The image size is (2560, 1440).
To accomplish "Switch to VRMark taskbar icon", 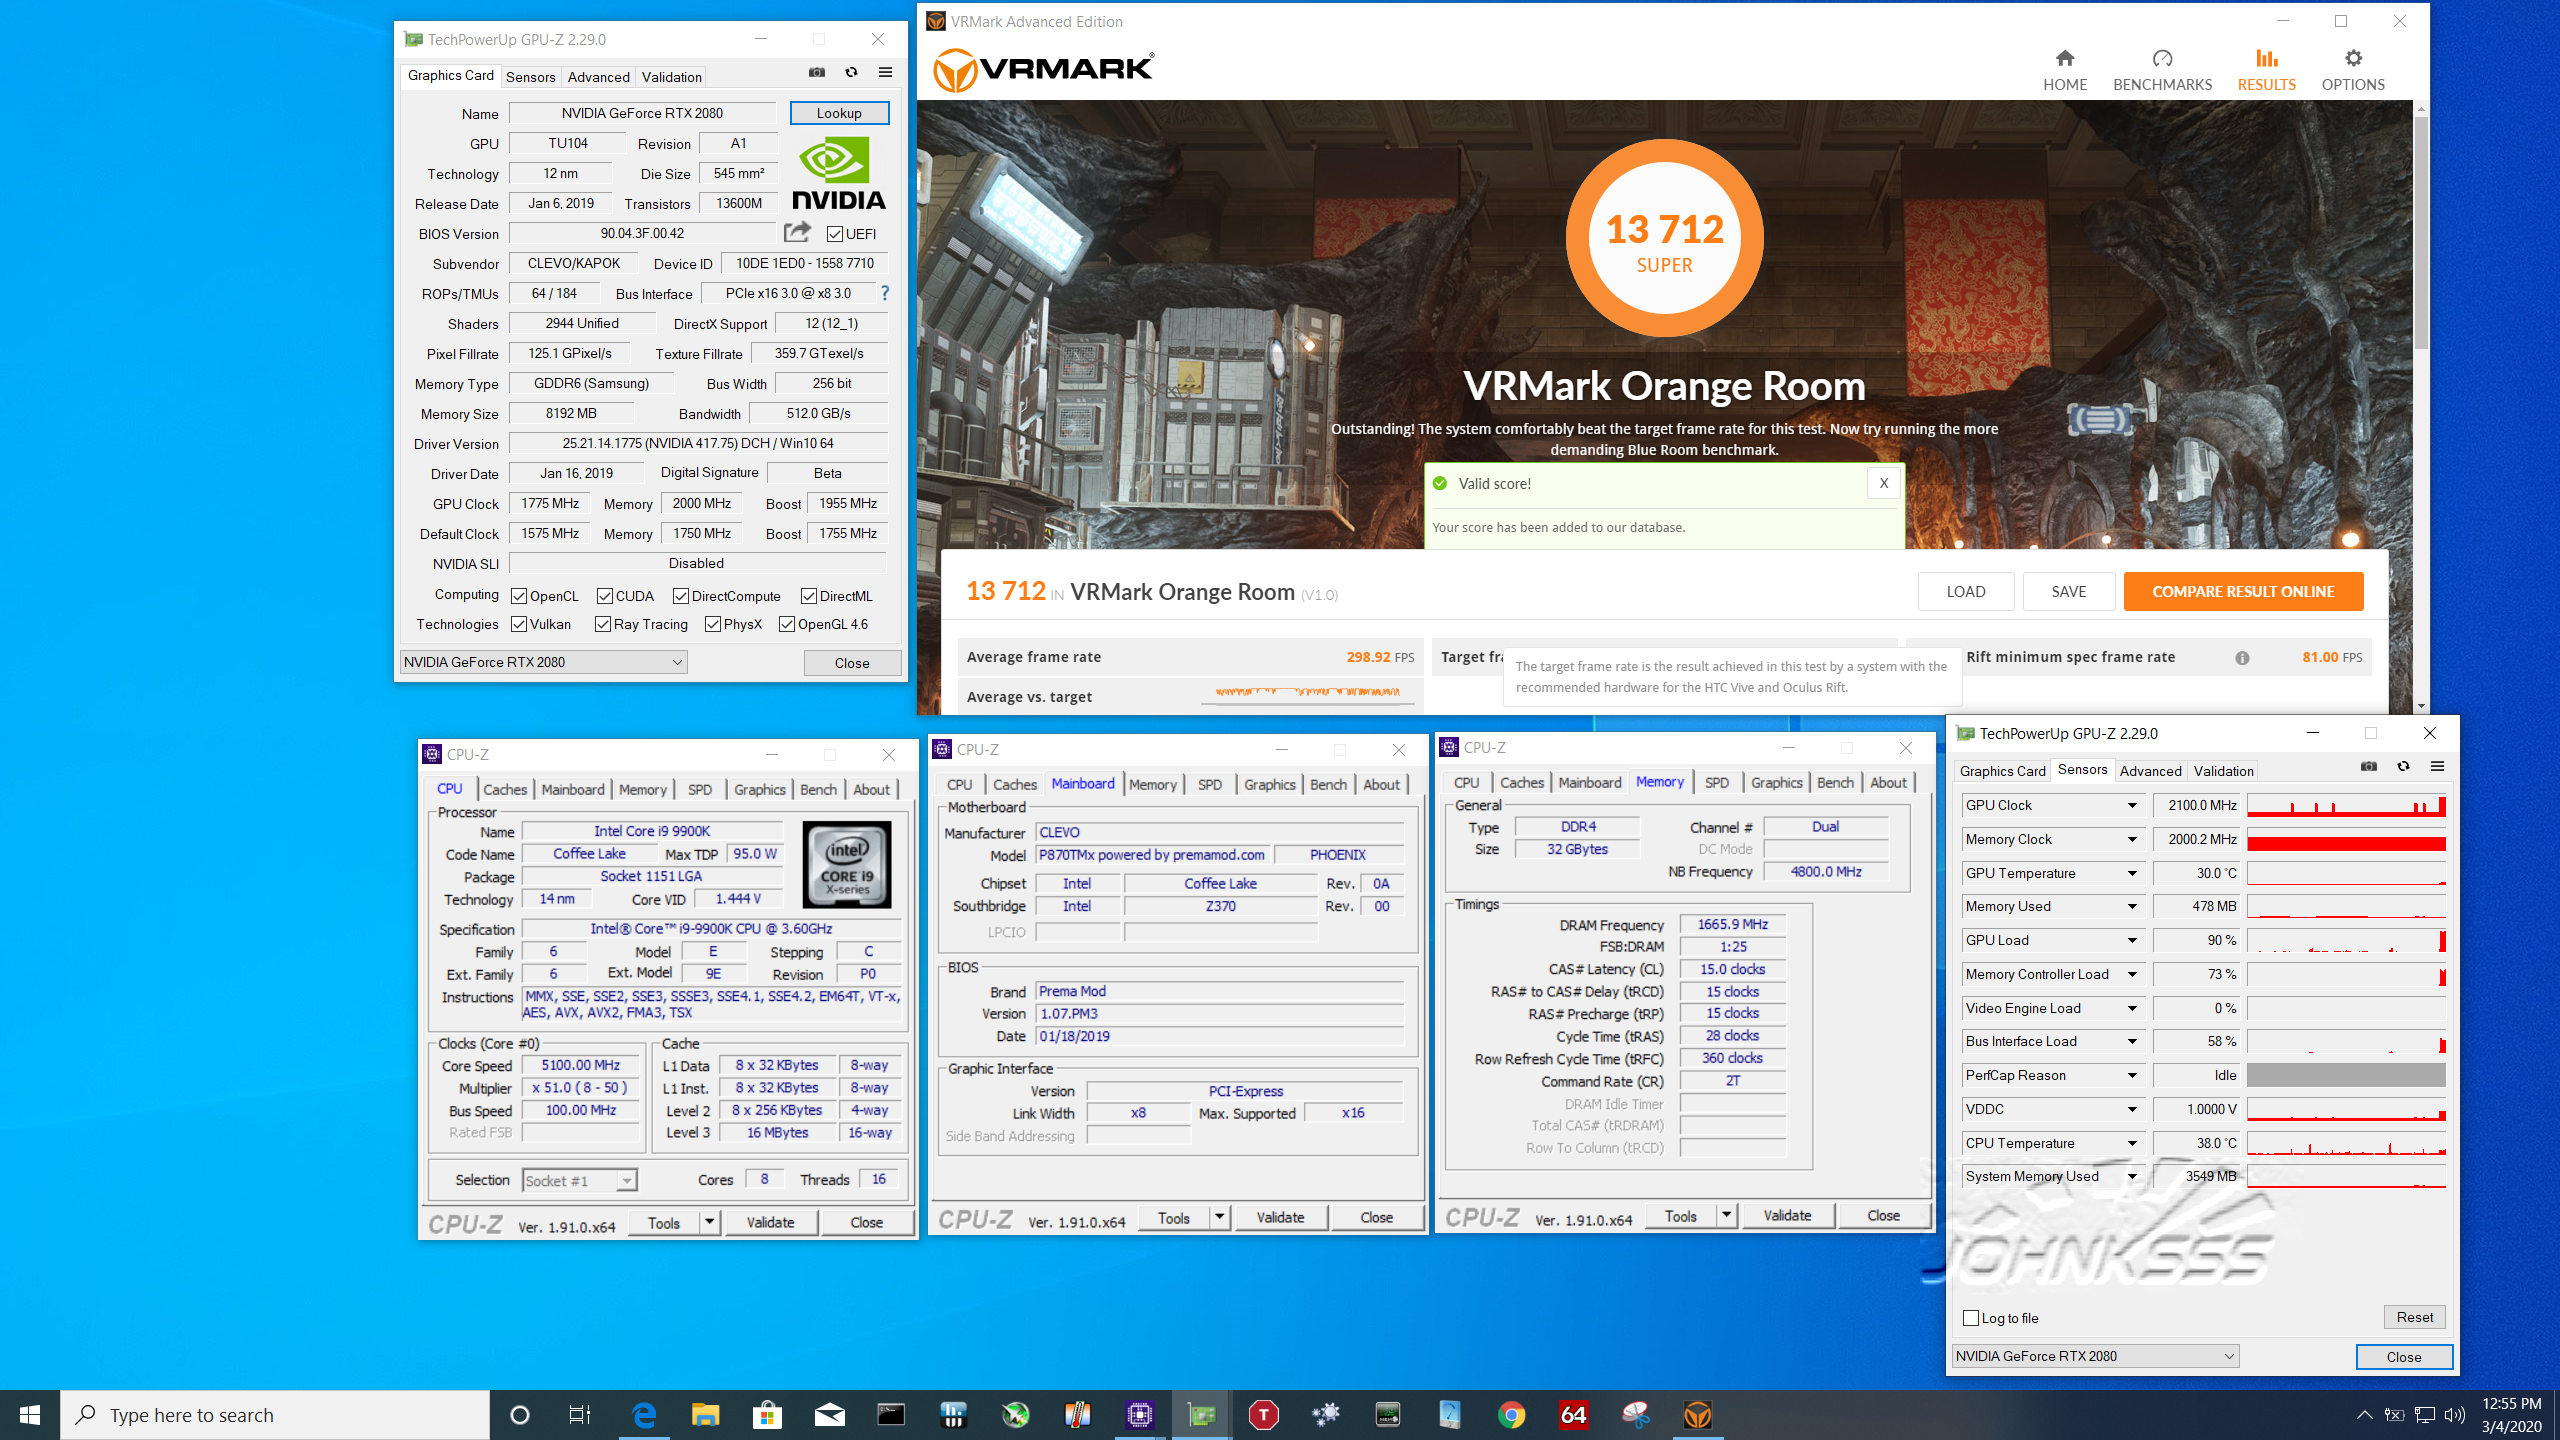I will [1697, 1415].
